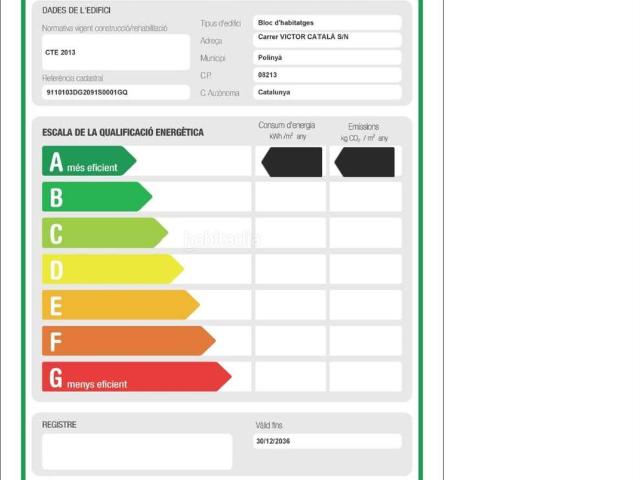This screenshot has height=480, width=640.
Task: Click the dark orange F rating arrow
Action: point(128,341)
